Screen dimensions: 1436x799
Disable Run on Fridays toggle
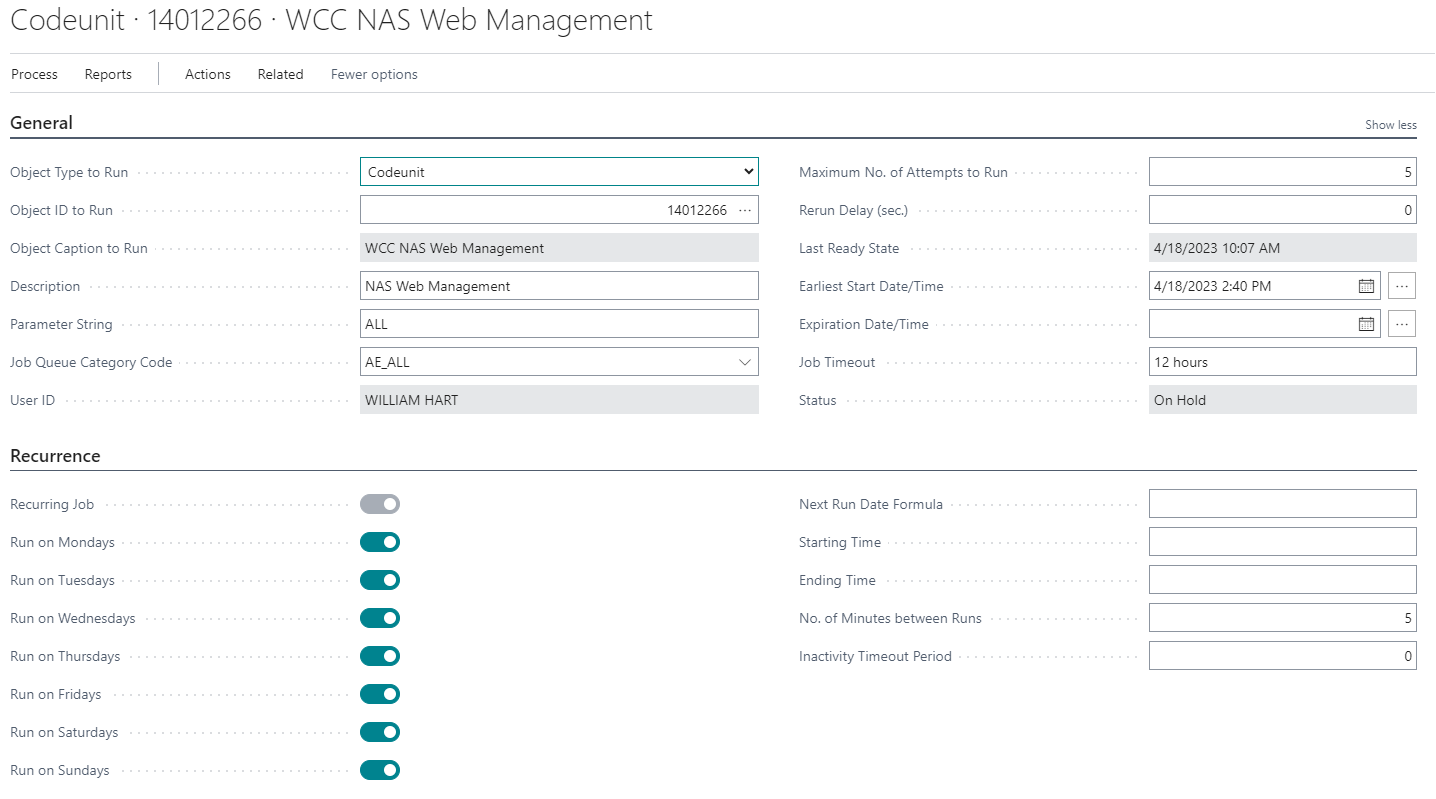380,694
